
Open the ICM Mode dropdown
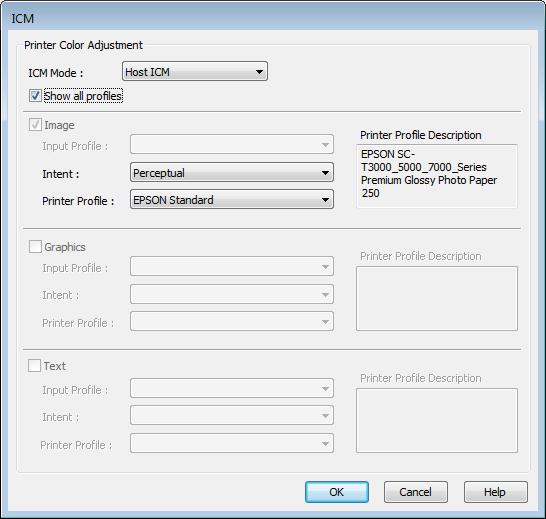click(195, 71)
